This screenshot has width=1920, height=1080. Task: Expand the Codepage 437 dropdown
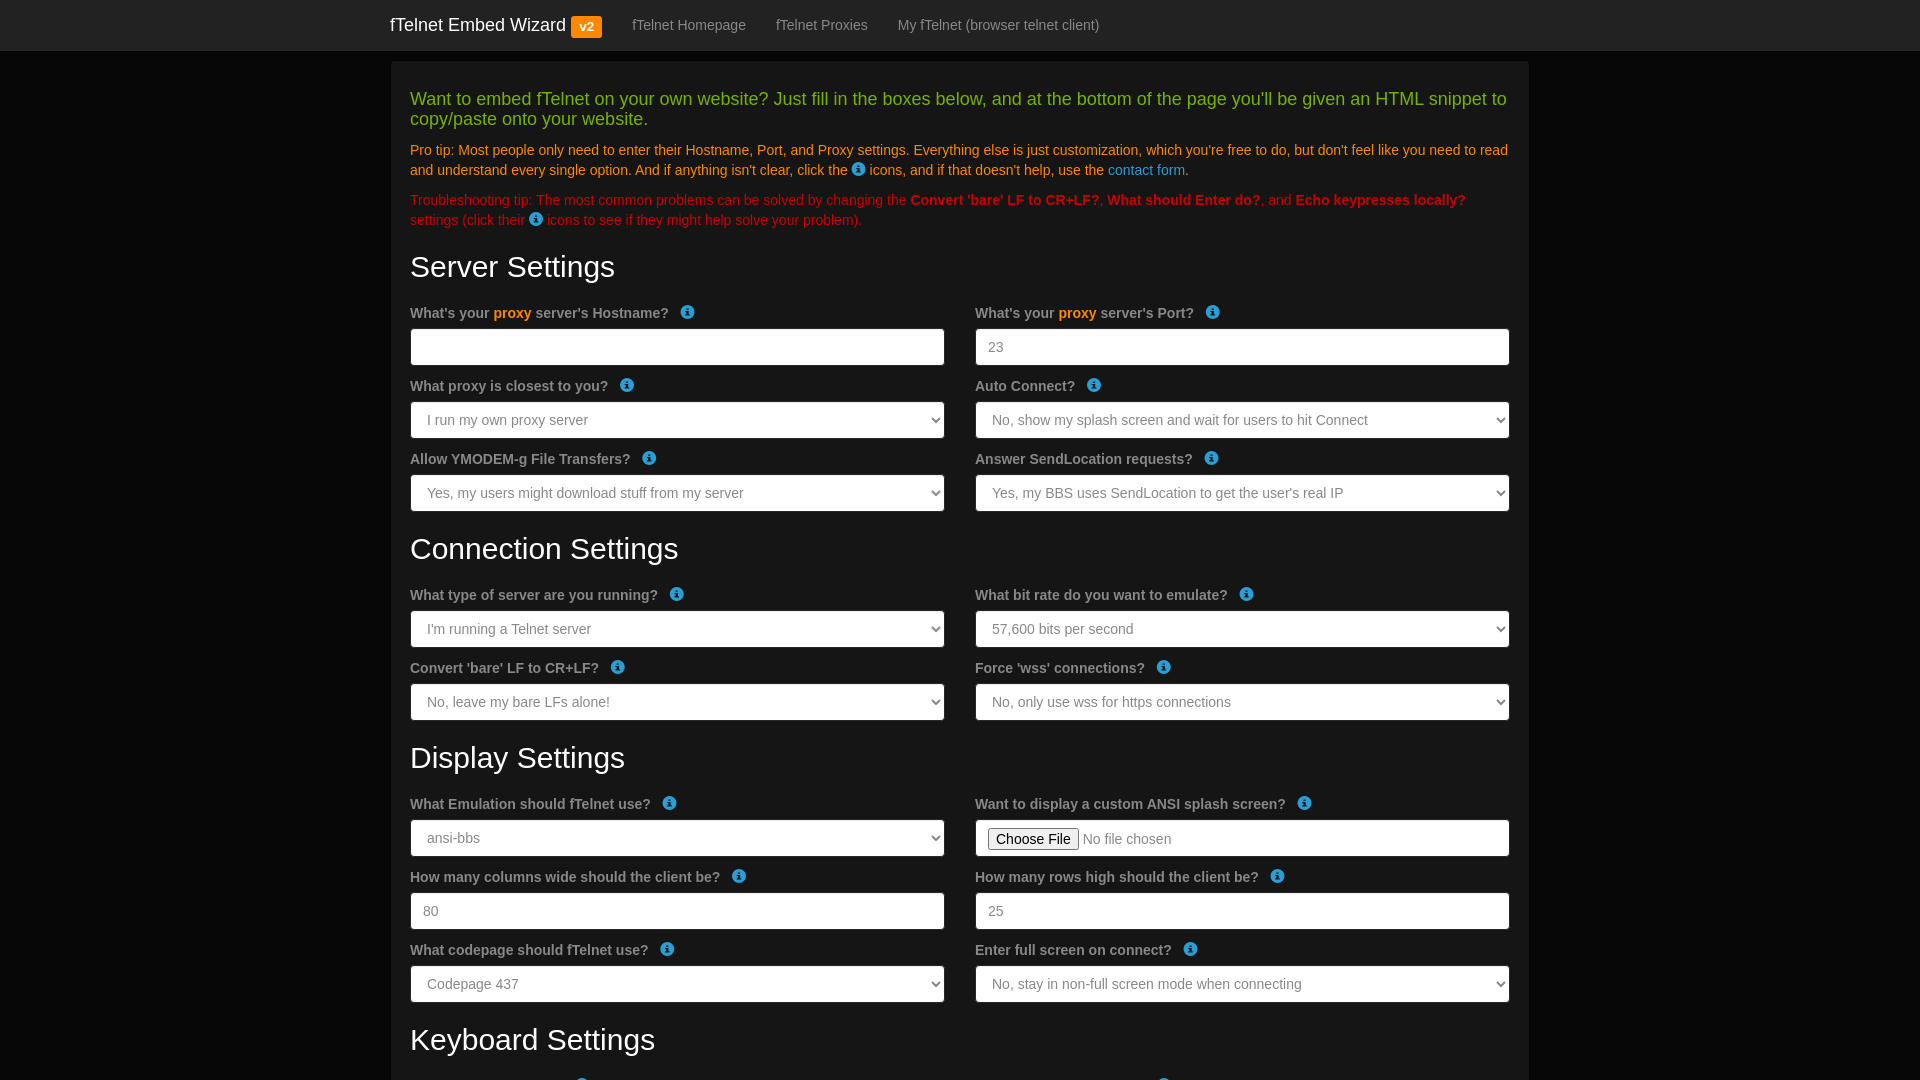point(677,984)
